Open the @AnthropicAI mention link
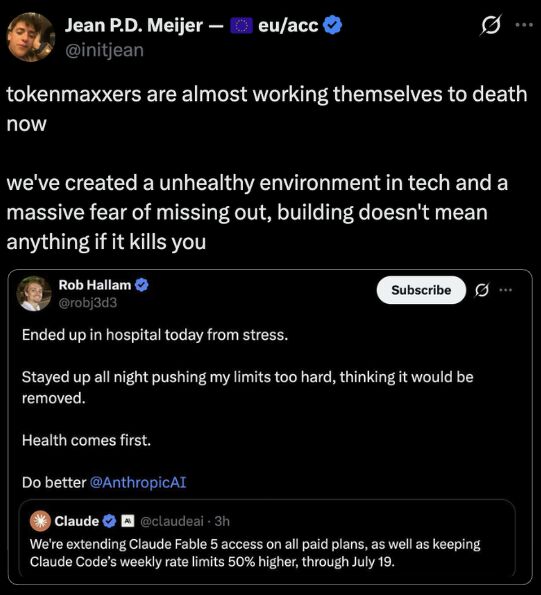Image resolution: width=541 pixels, height=595 pixels. coord(138,482)
